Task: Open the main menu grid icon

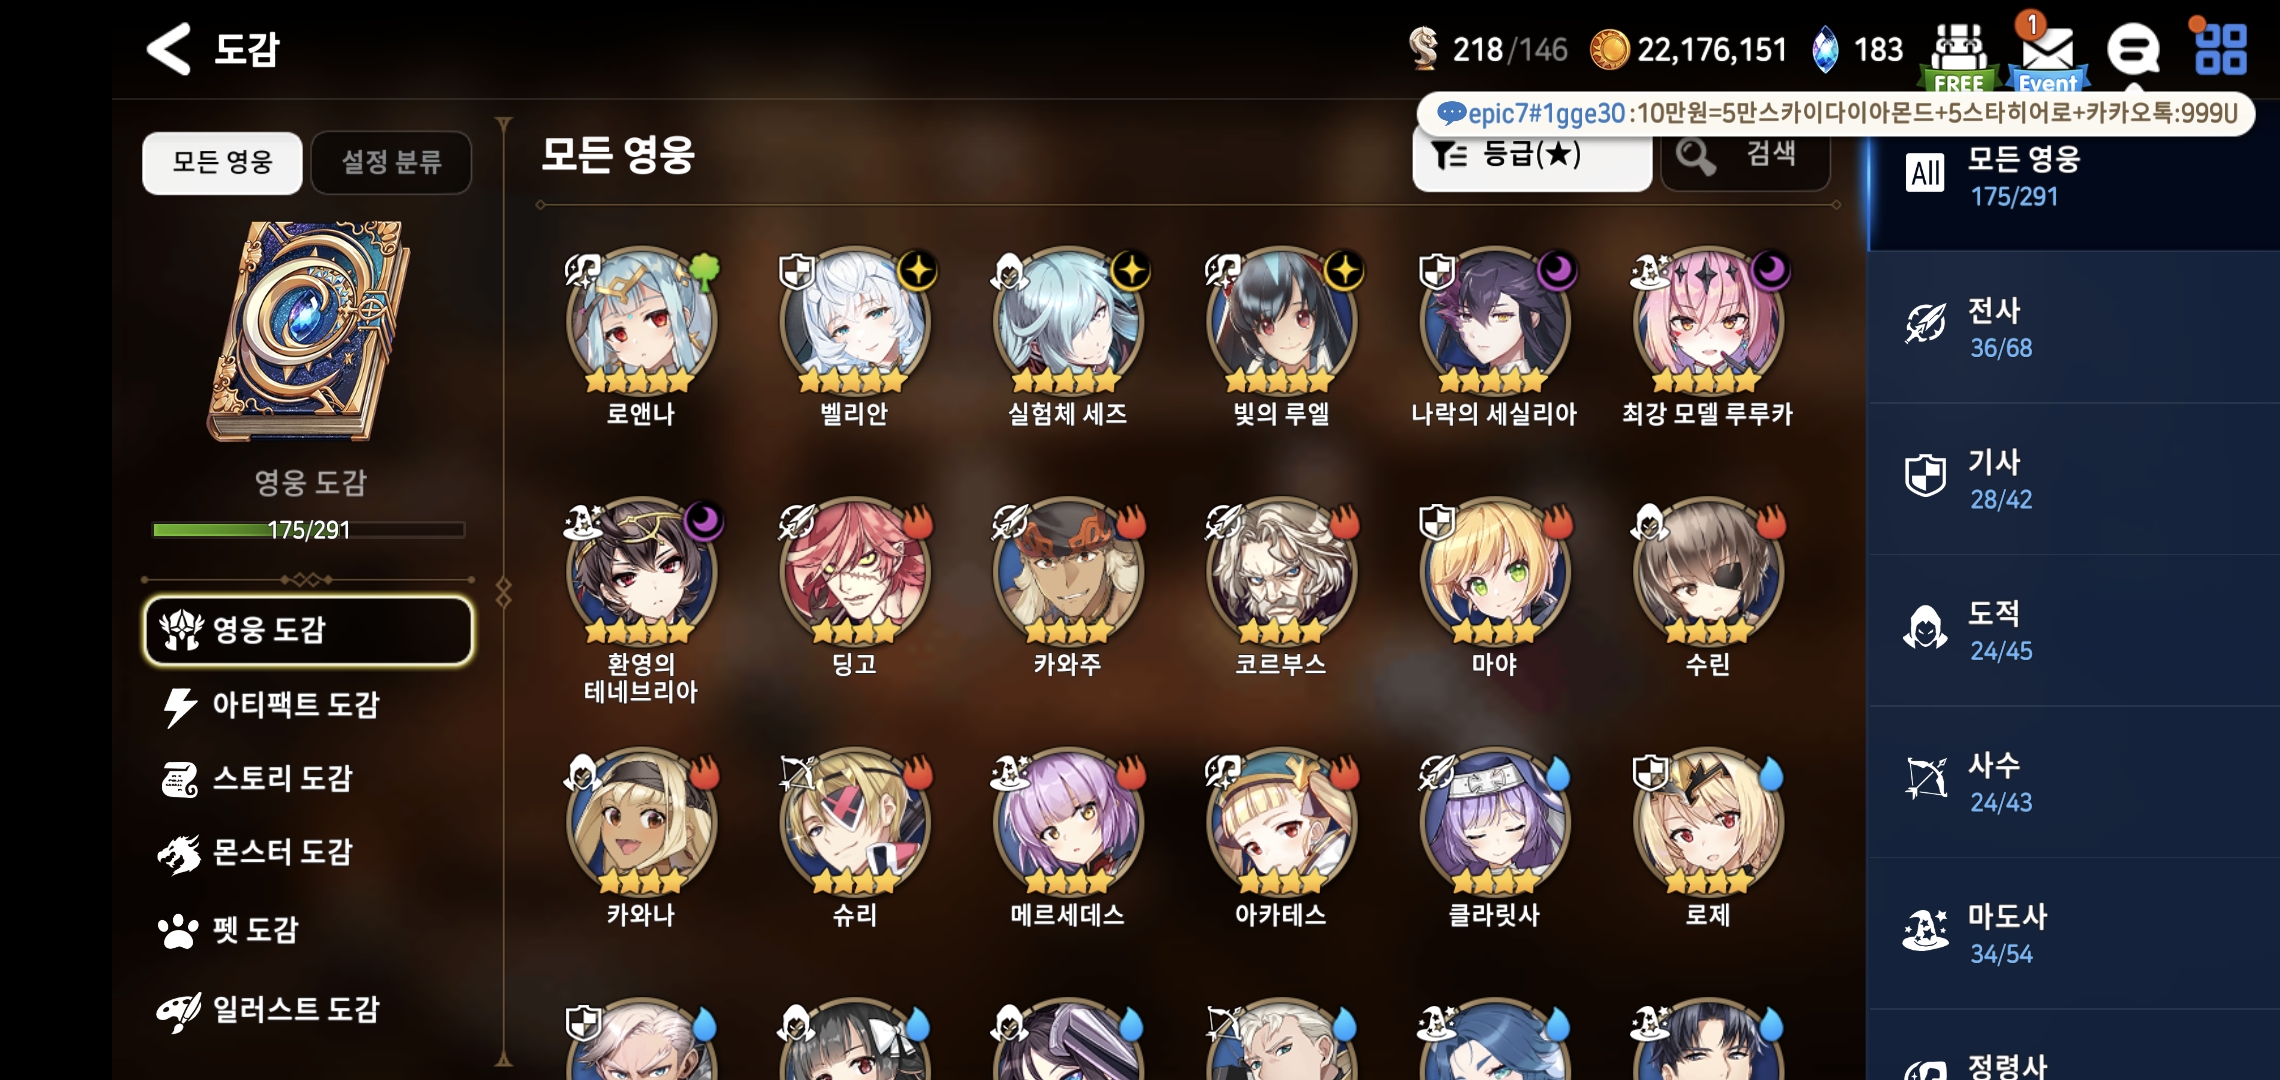Action: (x=2220, y=49)
